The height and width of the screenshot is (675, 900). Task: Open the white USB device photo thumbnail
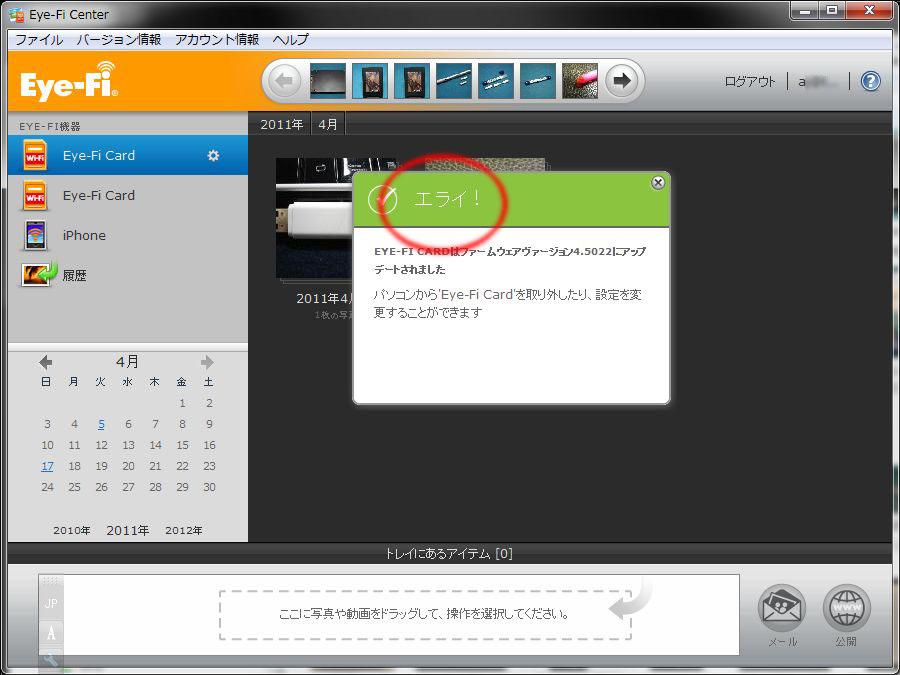tap(314, 219)
